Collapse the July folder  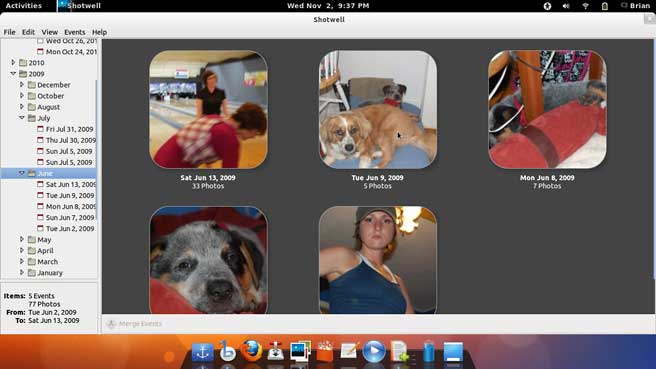(x=22, y=118)
